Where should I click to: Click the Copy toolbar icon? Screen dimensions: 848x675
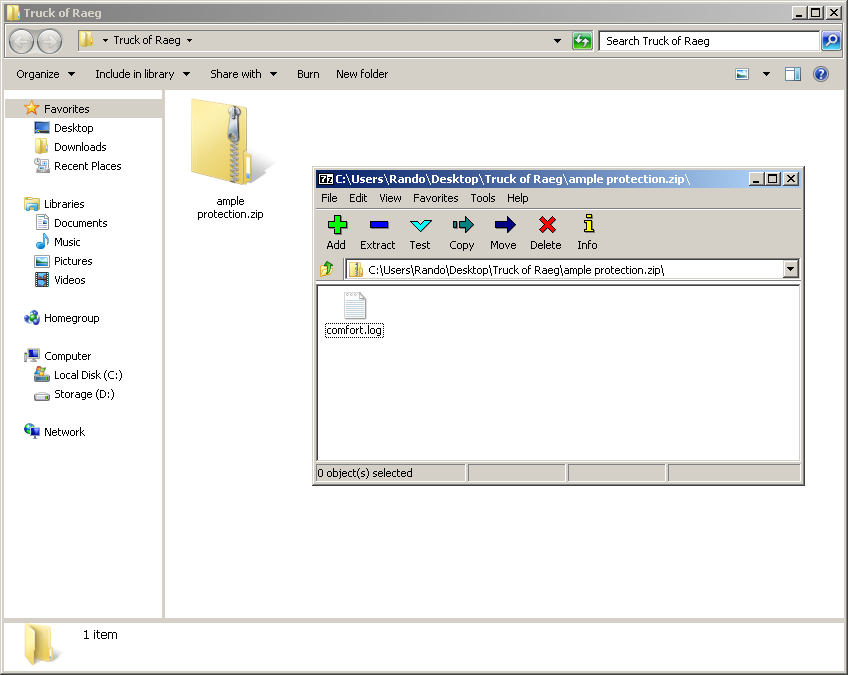pos(462,232)
